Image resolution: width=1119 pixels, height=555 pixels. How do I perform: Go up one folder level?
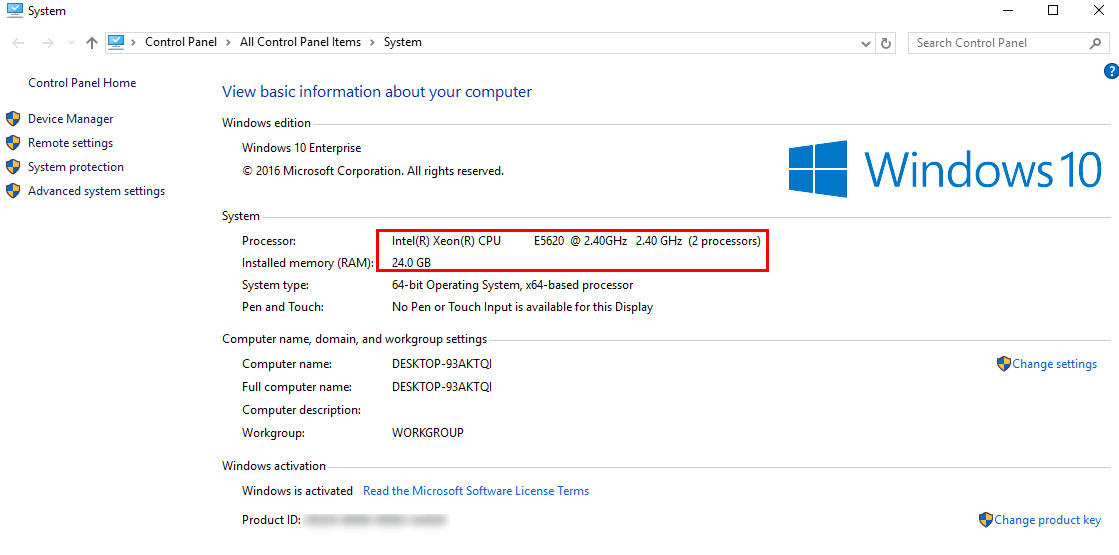92,43
